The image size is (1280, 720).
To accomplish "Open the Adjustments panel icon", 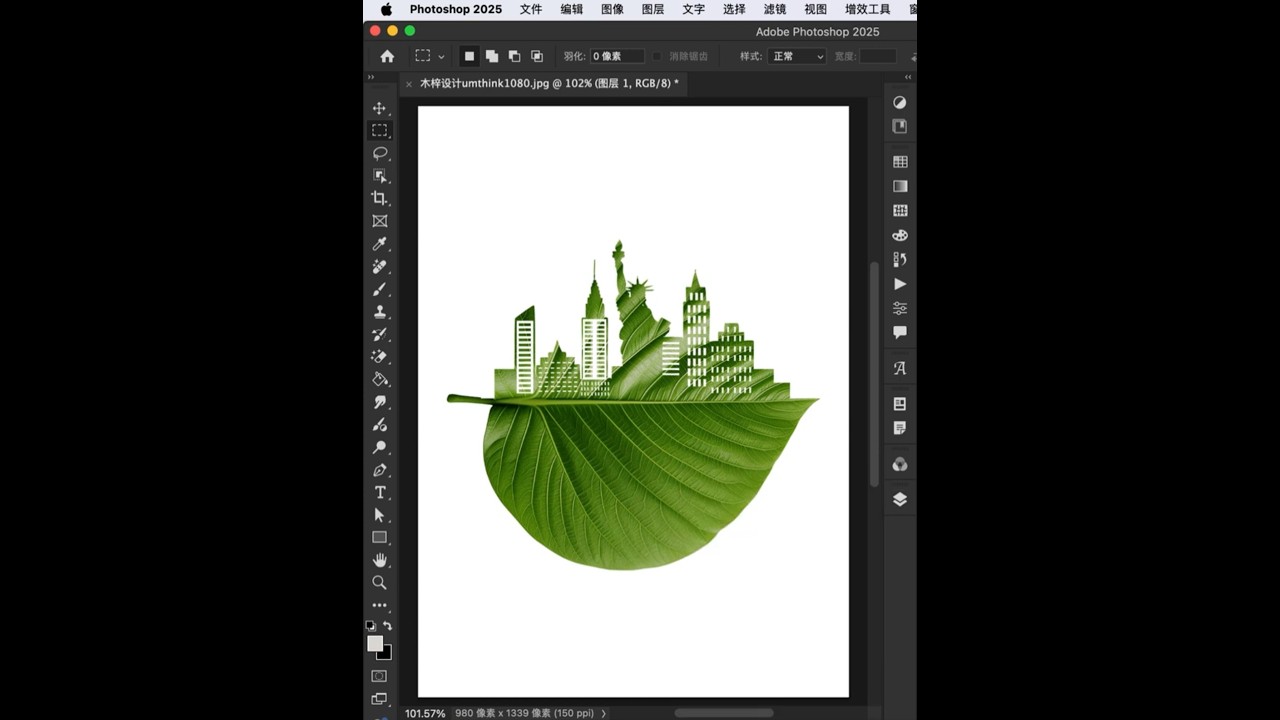I will (x=900, y=102).
